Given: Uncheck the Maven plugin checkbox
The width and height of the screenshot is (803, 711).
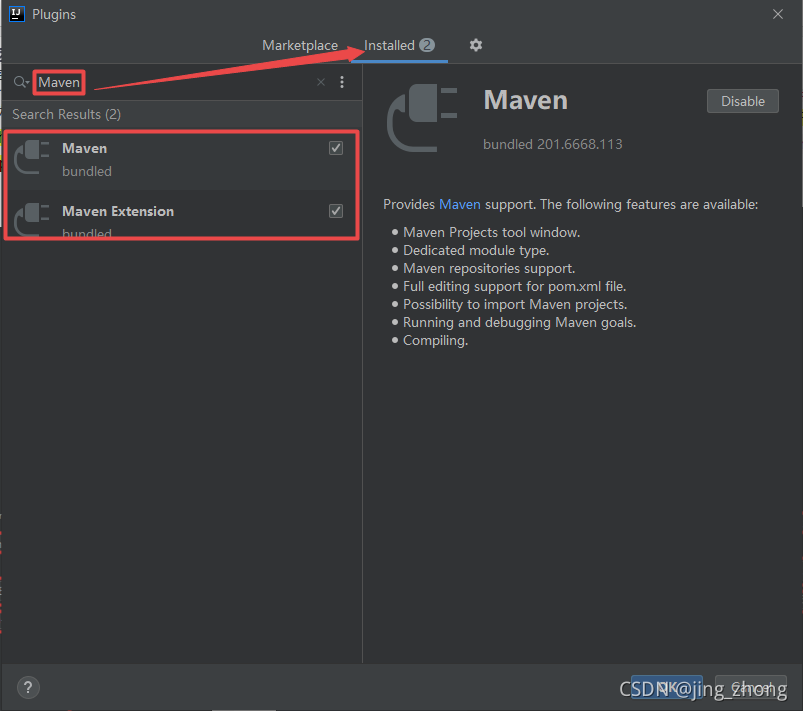Looking at the screenshot, I should 336,148.
